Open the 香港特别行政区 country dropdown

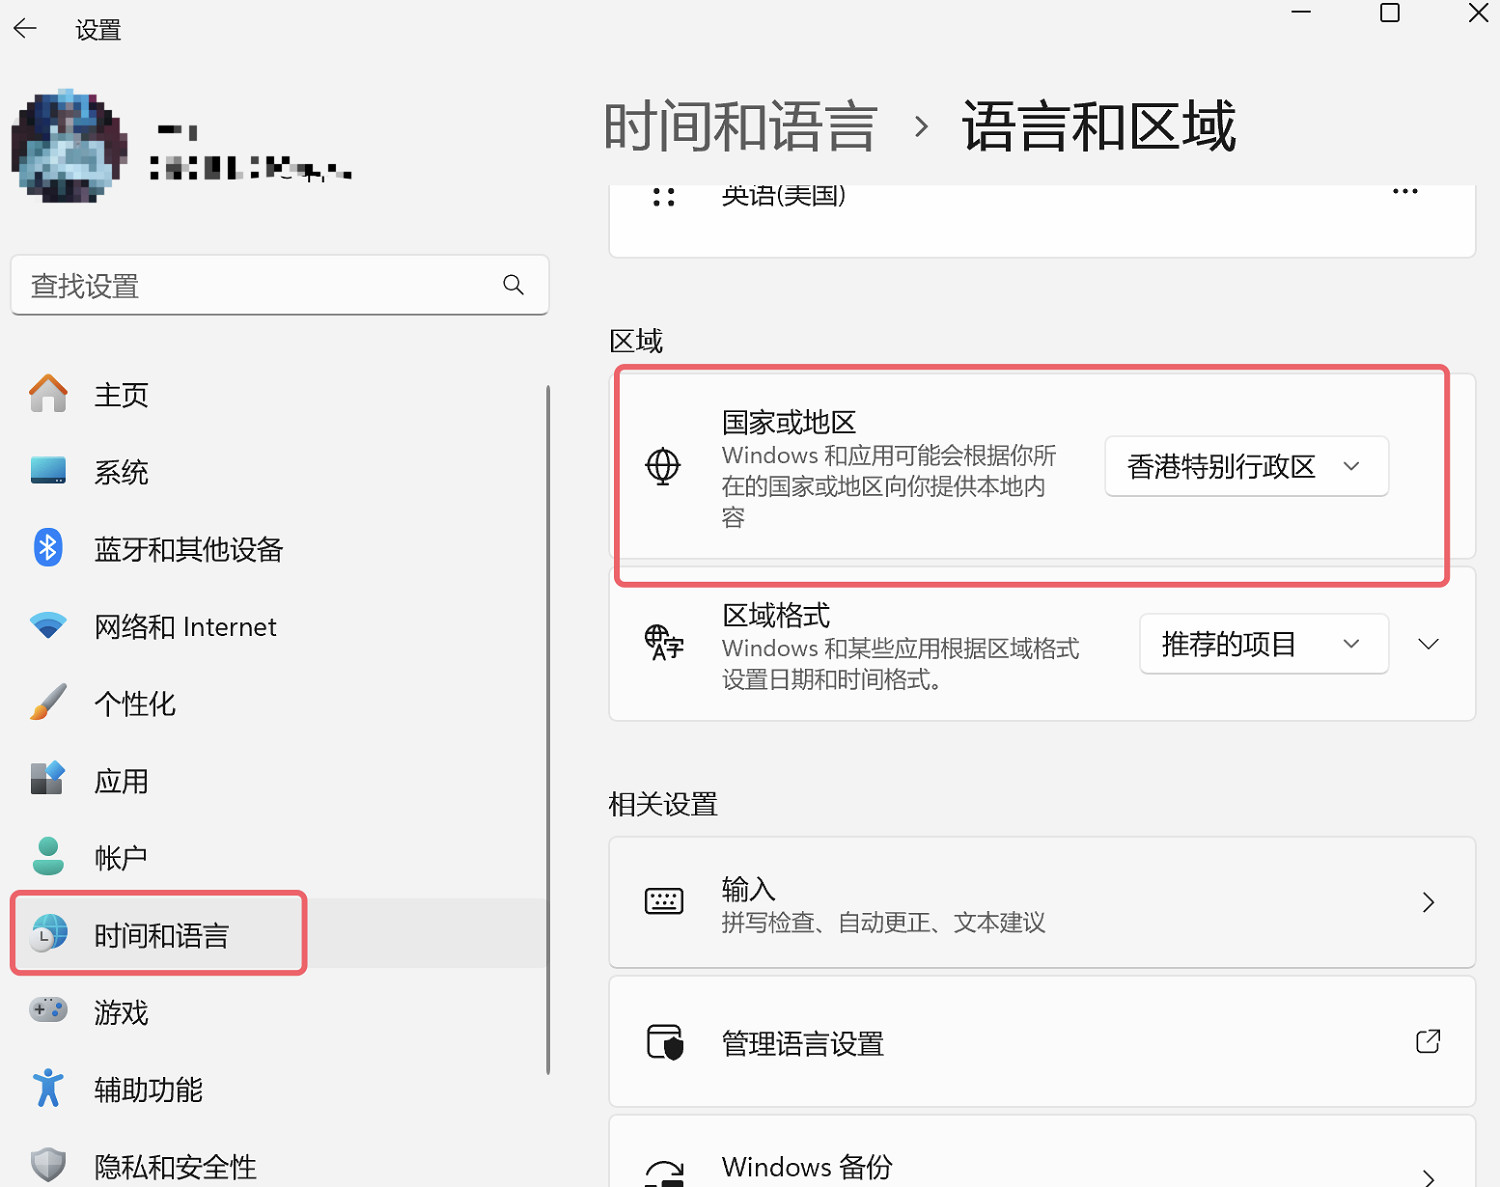(x=1245, y=466)
